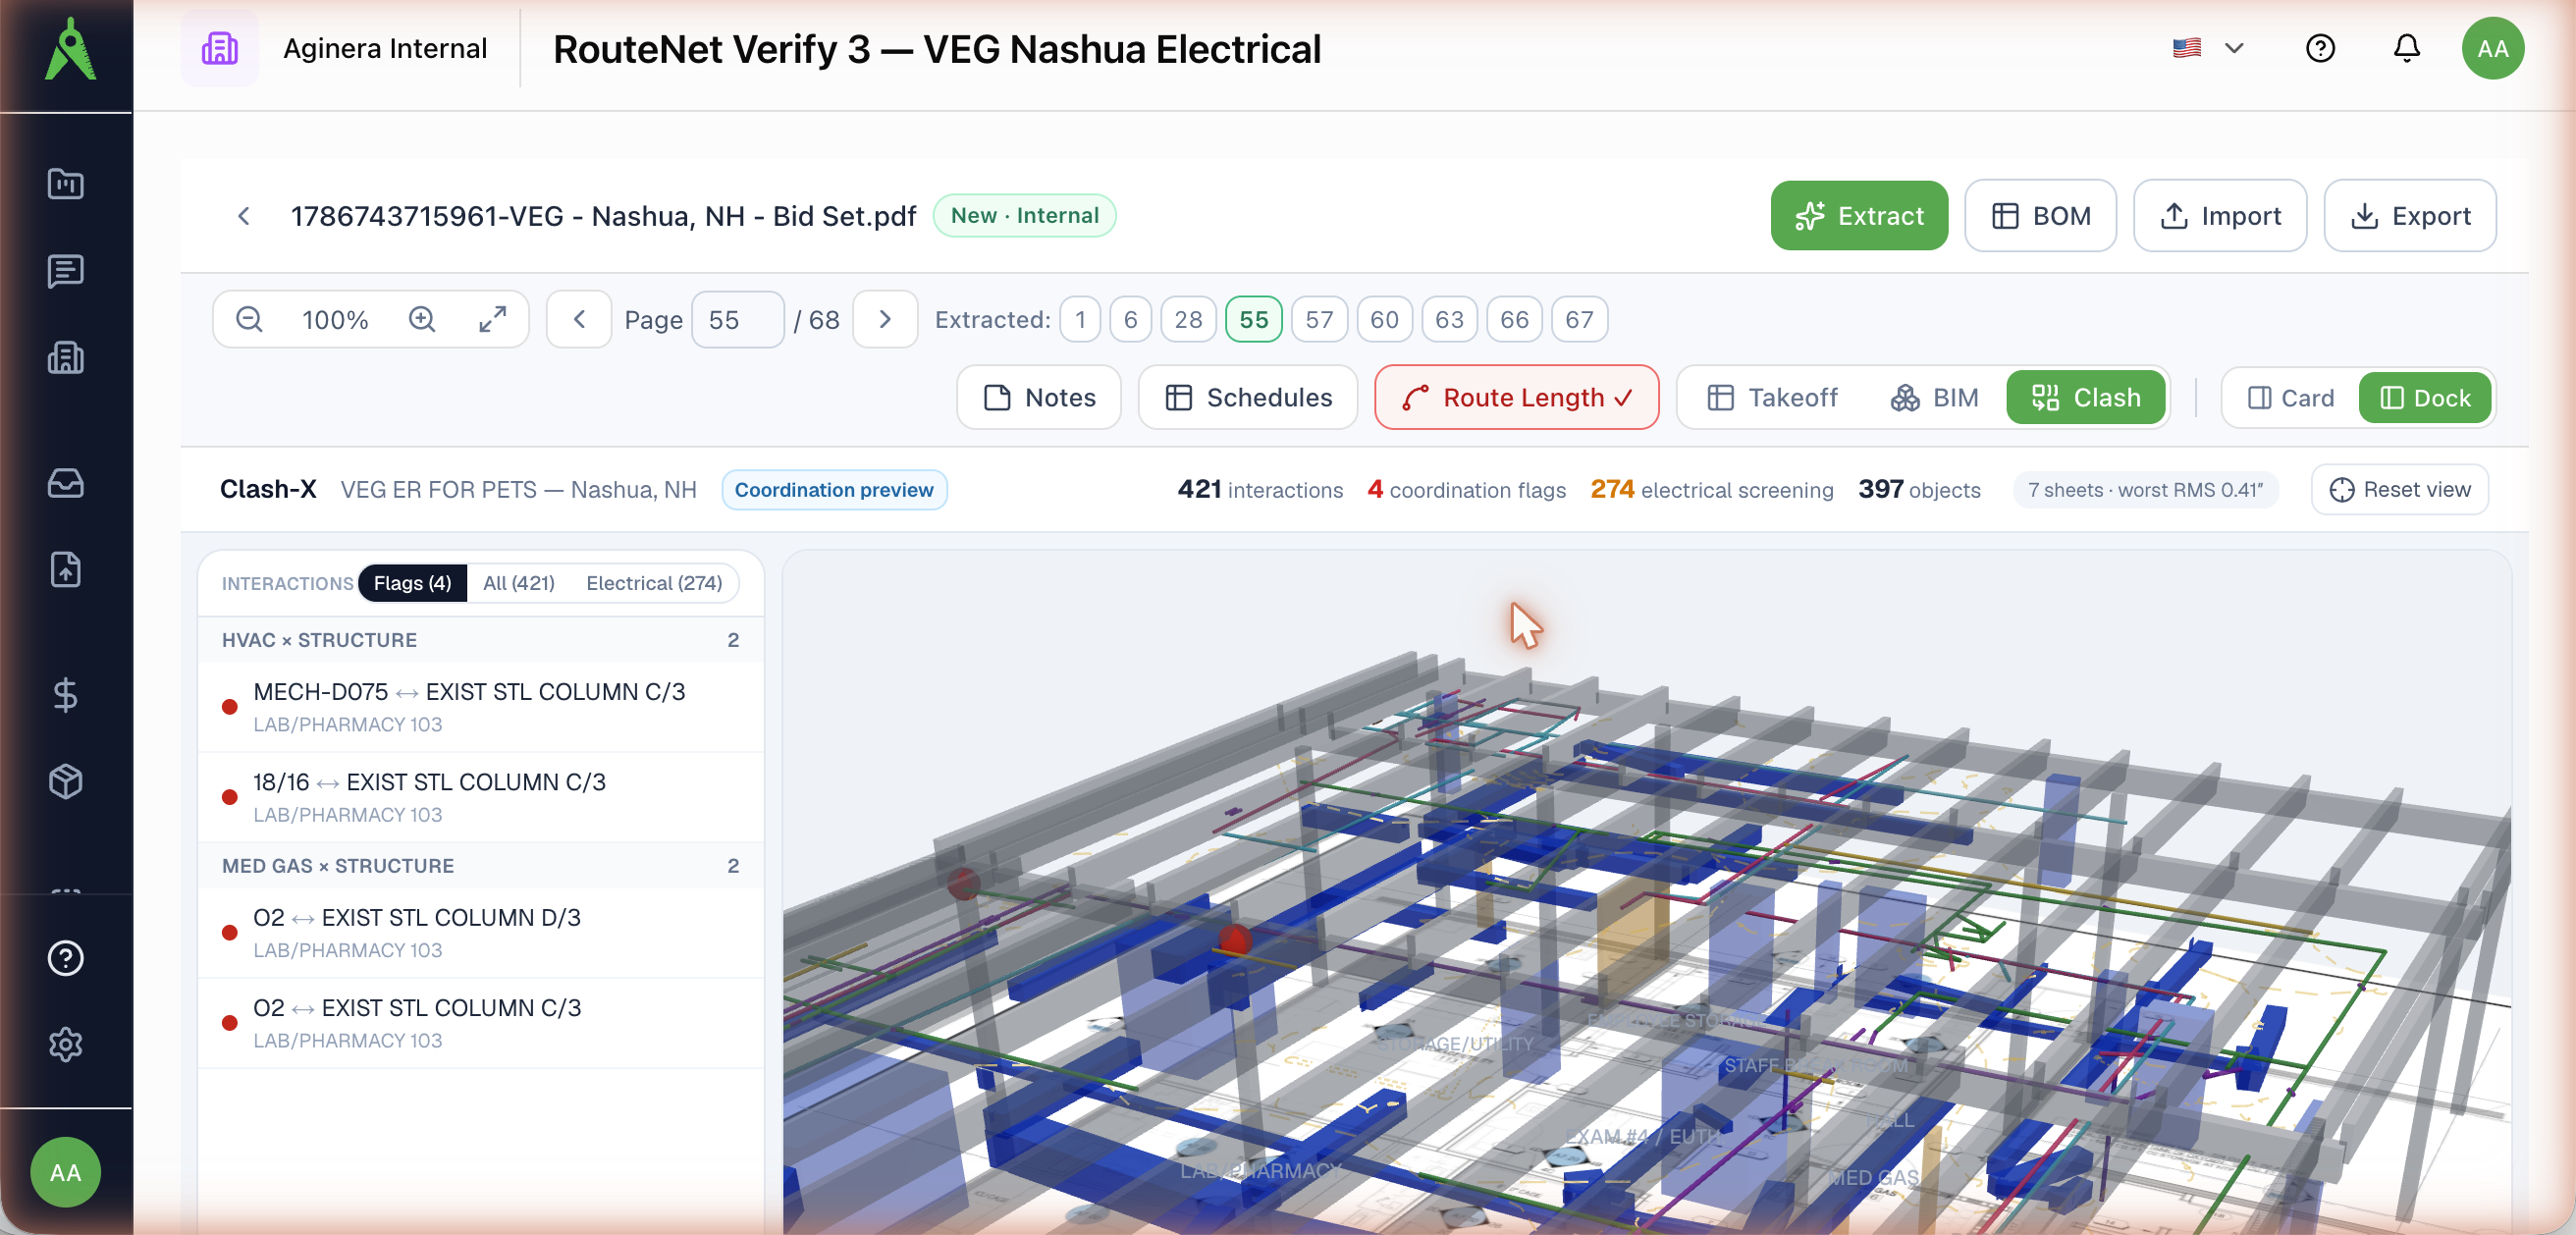Screen dimensions: 2576x1235
Task: Click the 274 electrical screening count
Action: [1712, 490]
